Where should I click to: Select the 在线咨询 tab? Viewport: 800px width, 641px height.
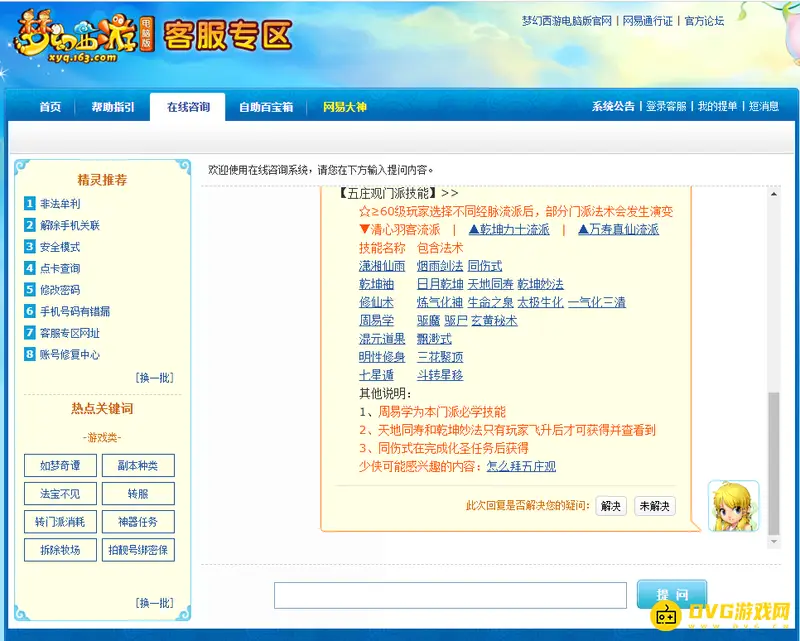[188, 107]
